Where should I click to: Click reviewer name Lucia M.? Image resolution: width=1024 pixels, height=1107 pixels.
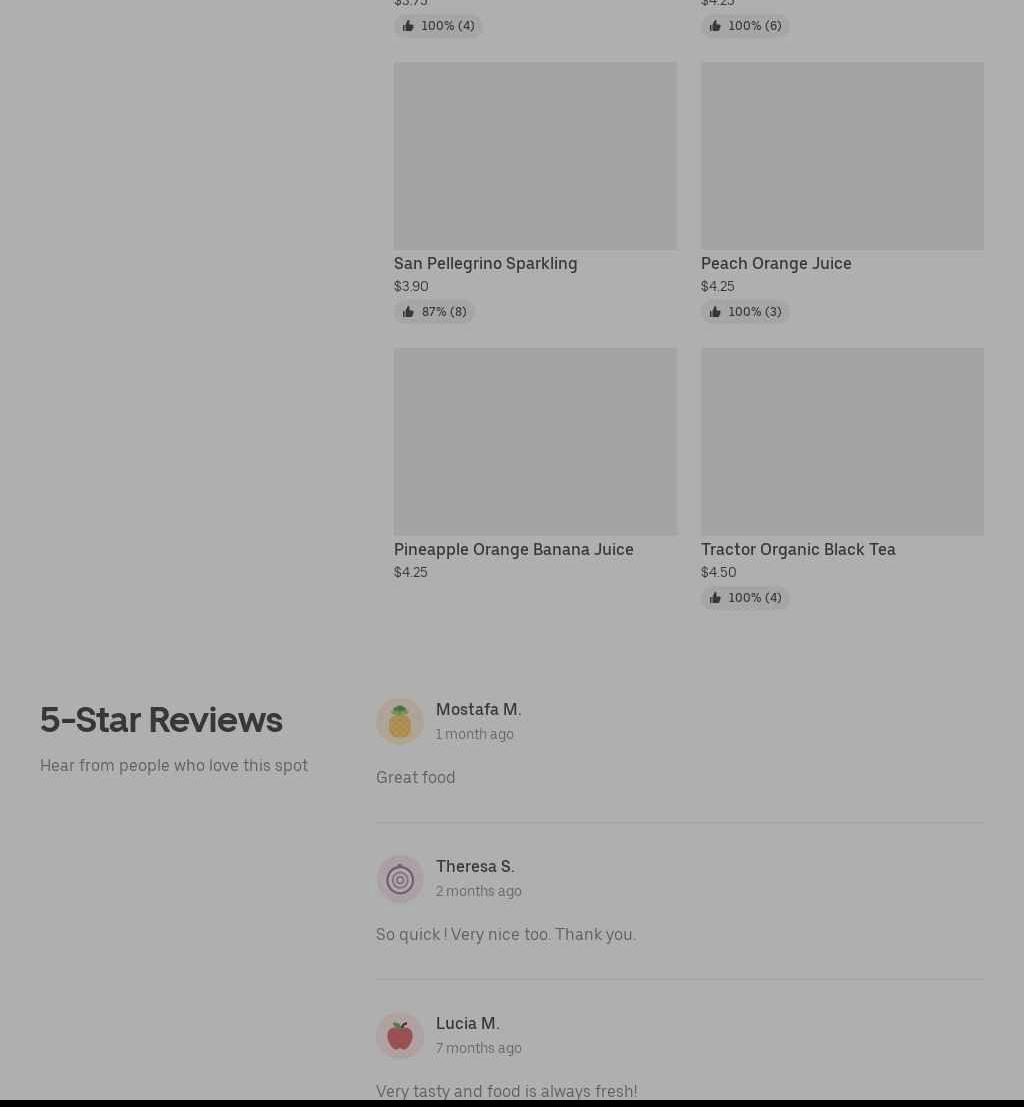pos(468,1023)
